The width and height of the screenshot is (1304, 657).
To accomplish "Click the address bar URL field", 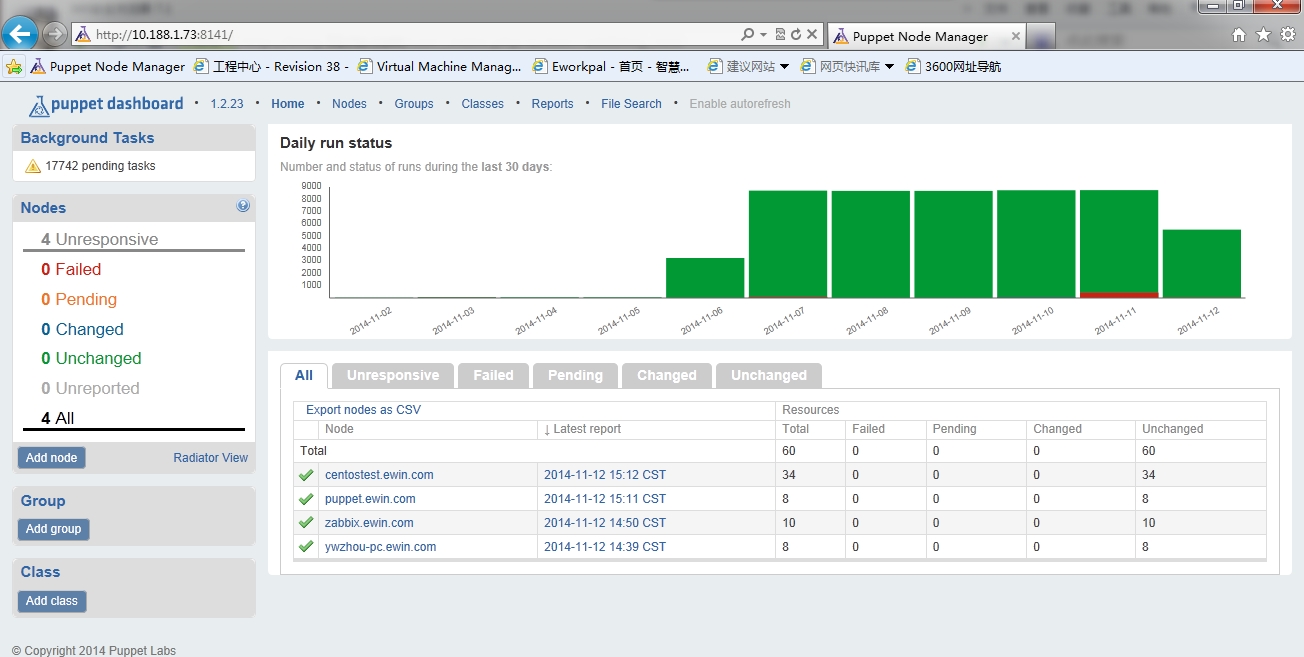I will (405, 34).
